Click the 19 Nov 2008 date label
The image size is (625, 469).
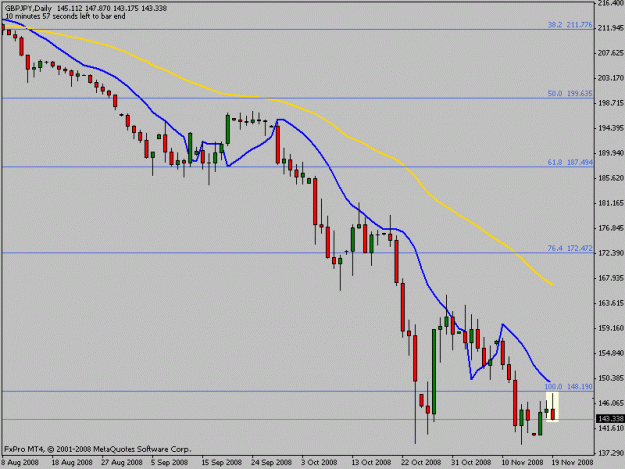(572, 462)
